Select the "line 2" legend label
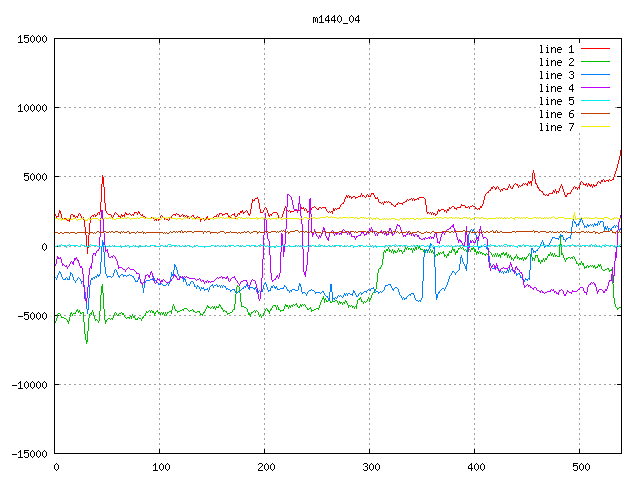The width and height of the screenshot is (640, 480). click(556, 62)
